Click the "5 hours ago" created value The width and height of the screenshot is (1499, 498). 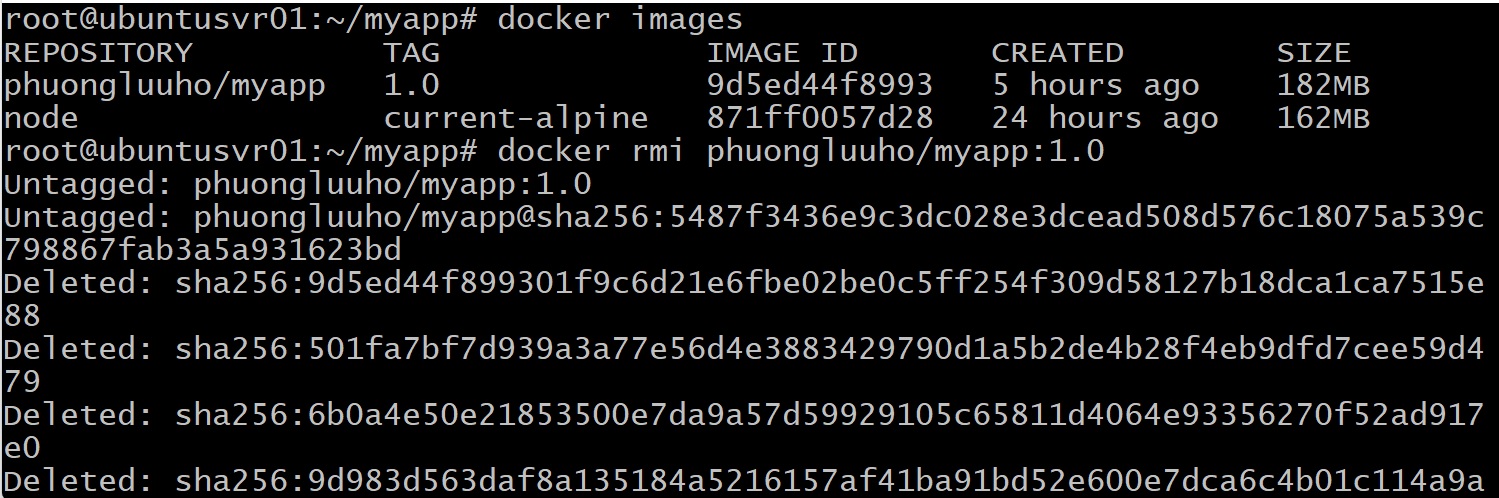coord(1095,86)
